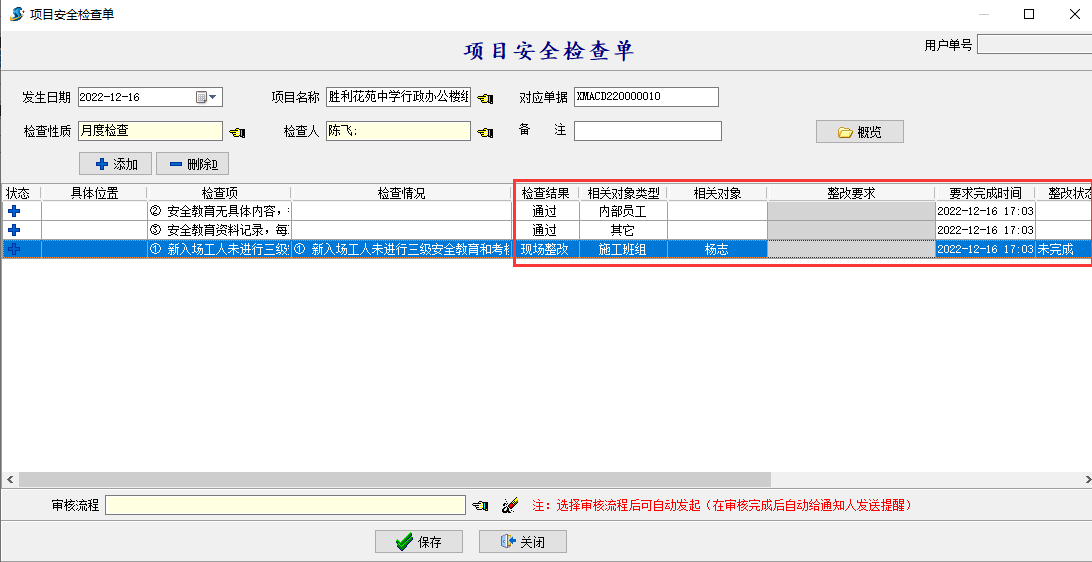Click into the 备注 input field
1092x562 pixels.
tap(647, 131)
